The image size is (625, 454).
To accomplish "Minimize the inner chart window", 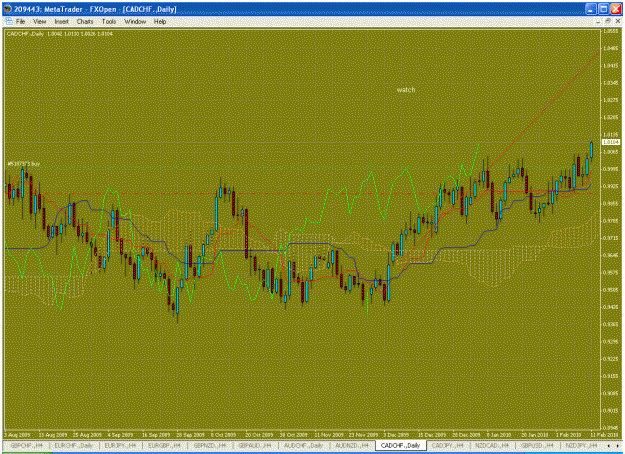I will [598, 21].
